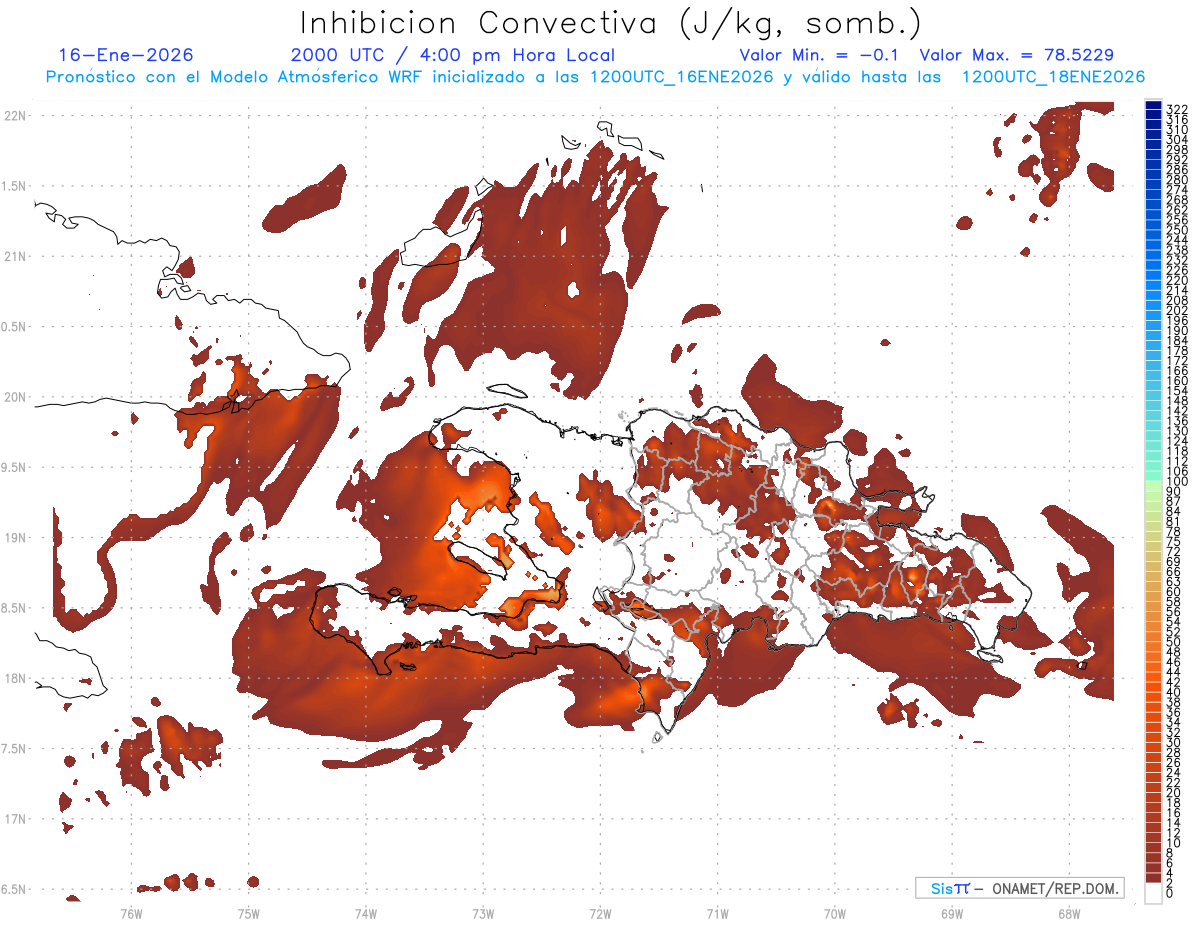Image resolution: width=1200 pixels, height=927 pixels.
Task: Click the '73W' longitude label
Action: (483, 913)
